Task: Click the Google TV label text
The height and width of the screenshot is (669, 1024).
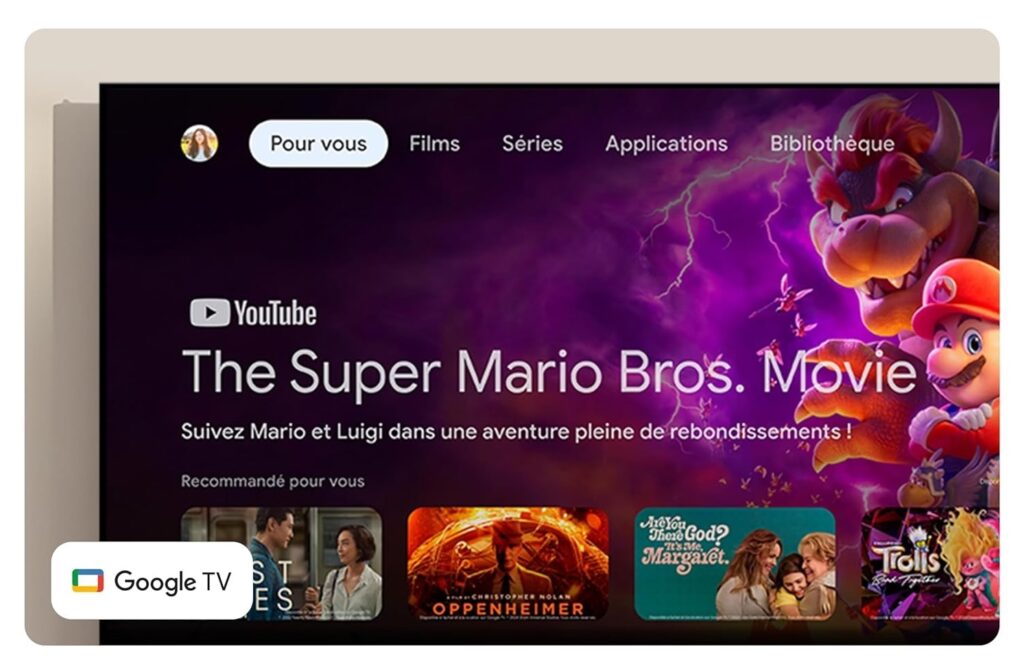Action: pyautogui.click(x=172, y=581)
